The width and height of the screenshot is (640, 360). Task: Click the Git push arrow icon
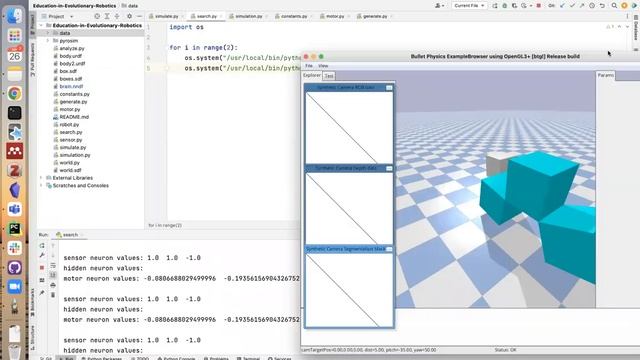[582, 6]
